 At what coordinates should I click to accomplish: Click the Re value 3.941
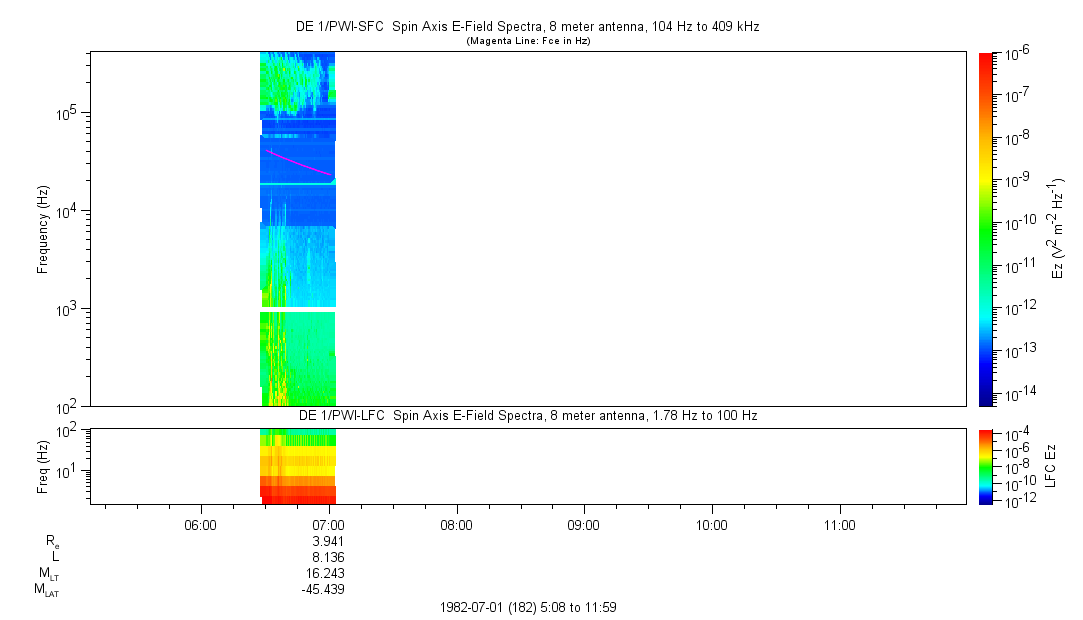[x=329, y=541]
